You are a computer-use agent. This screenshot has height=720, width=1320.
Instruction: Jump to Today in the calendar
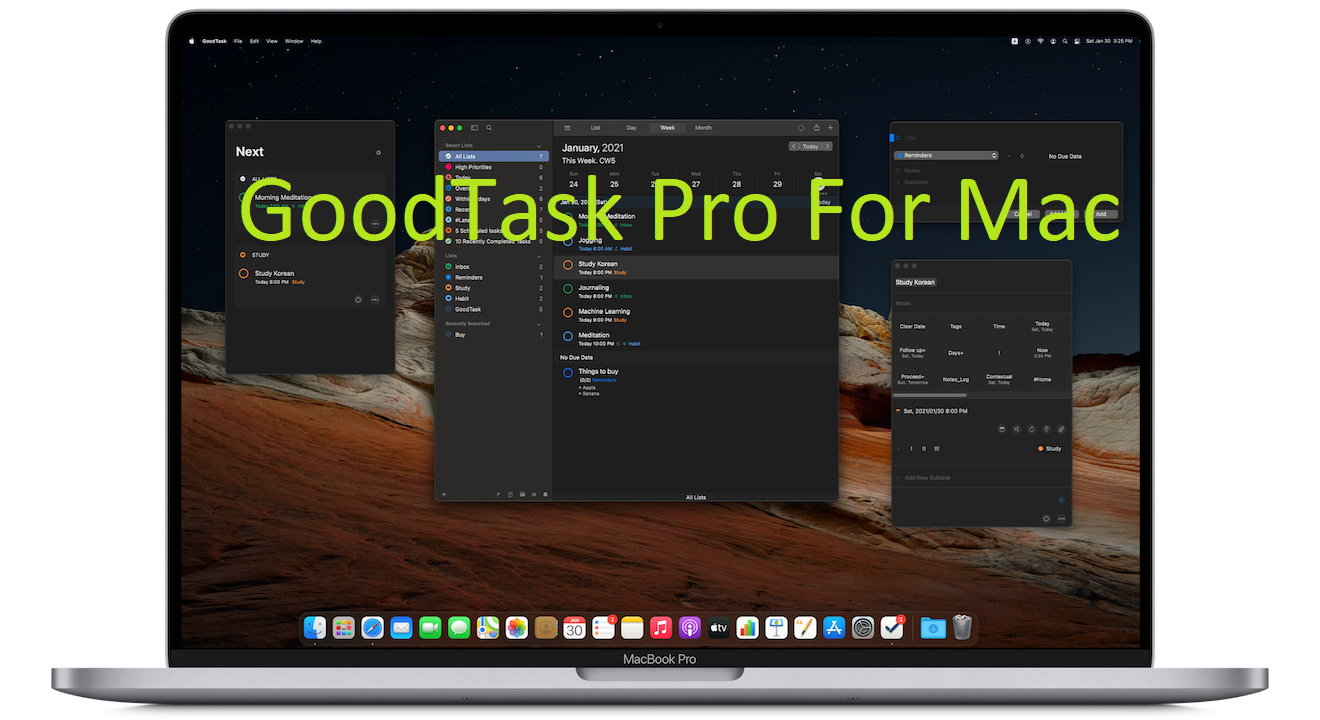coord(811,146)
